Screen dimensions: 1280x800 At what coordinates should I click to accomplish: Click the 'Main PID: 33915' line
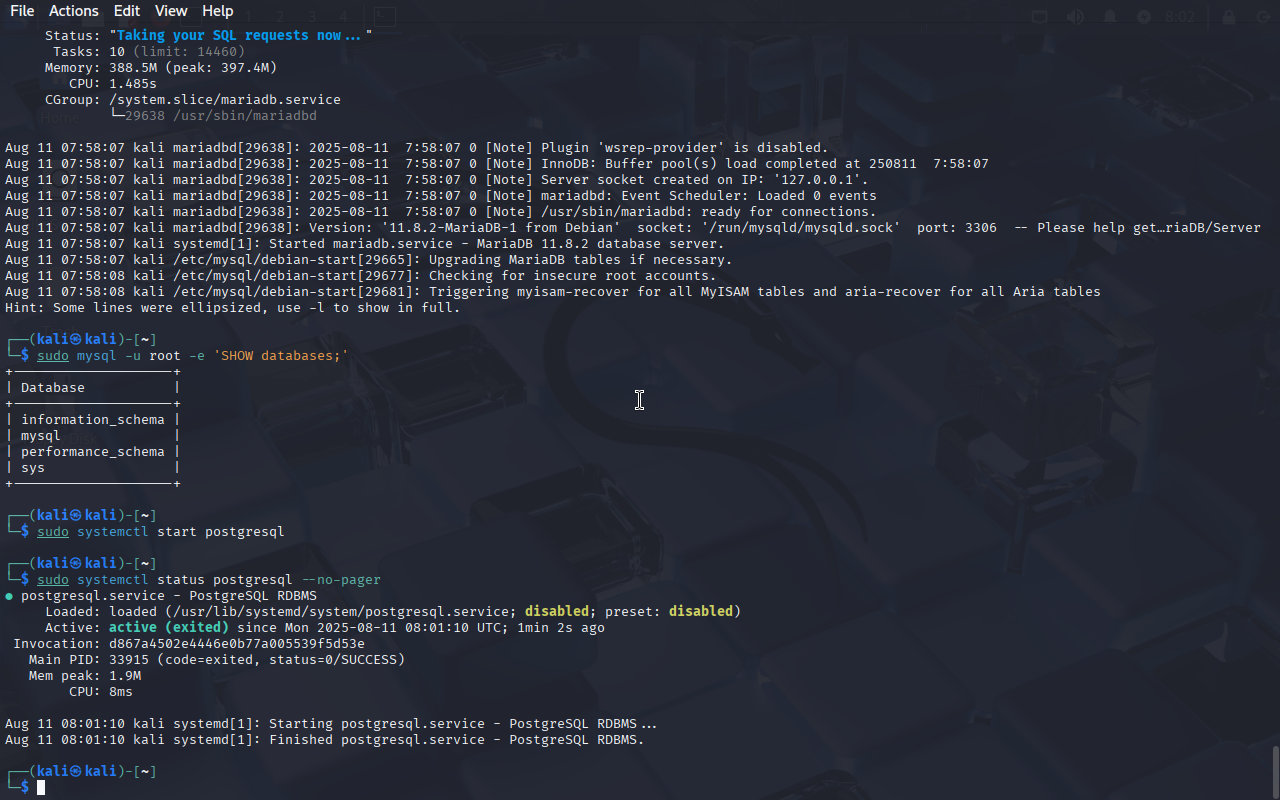(217, 659)
